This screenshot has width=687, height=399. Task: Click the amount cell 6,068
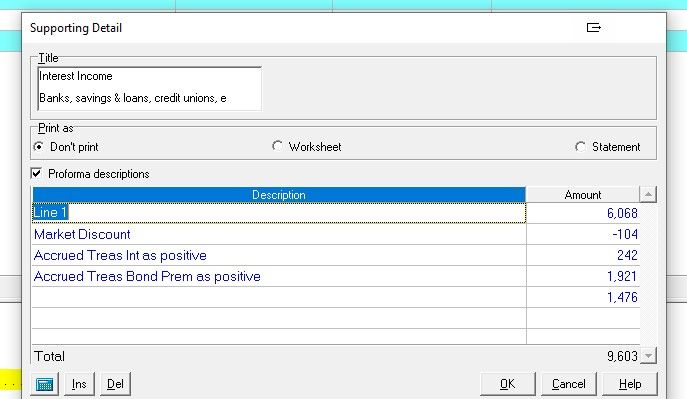click(583, 213)
